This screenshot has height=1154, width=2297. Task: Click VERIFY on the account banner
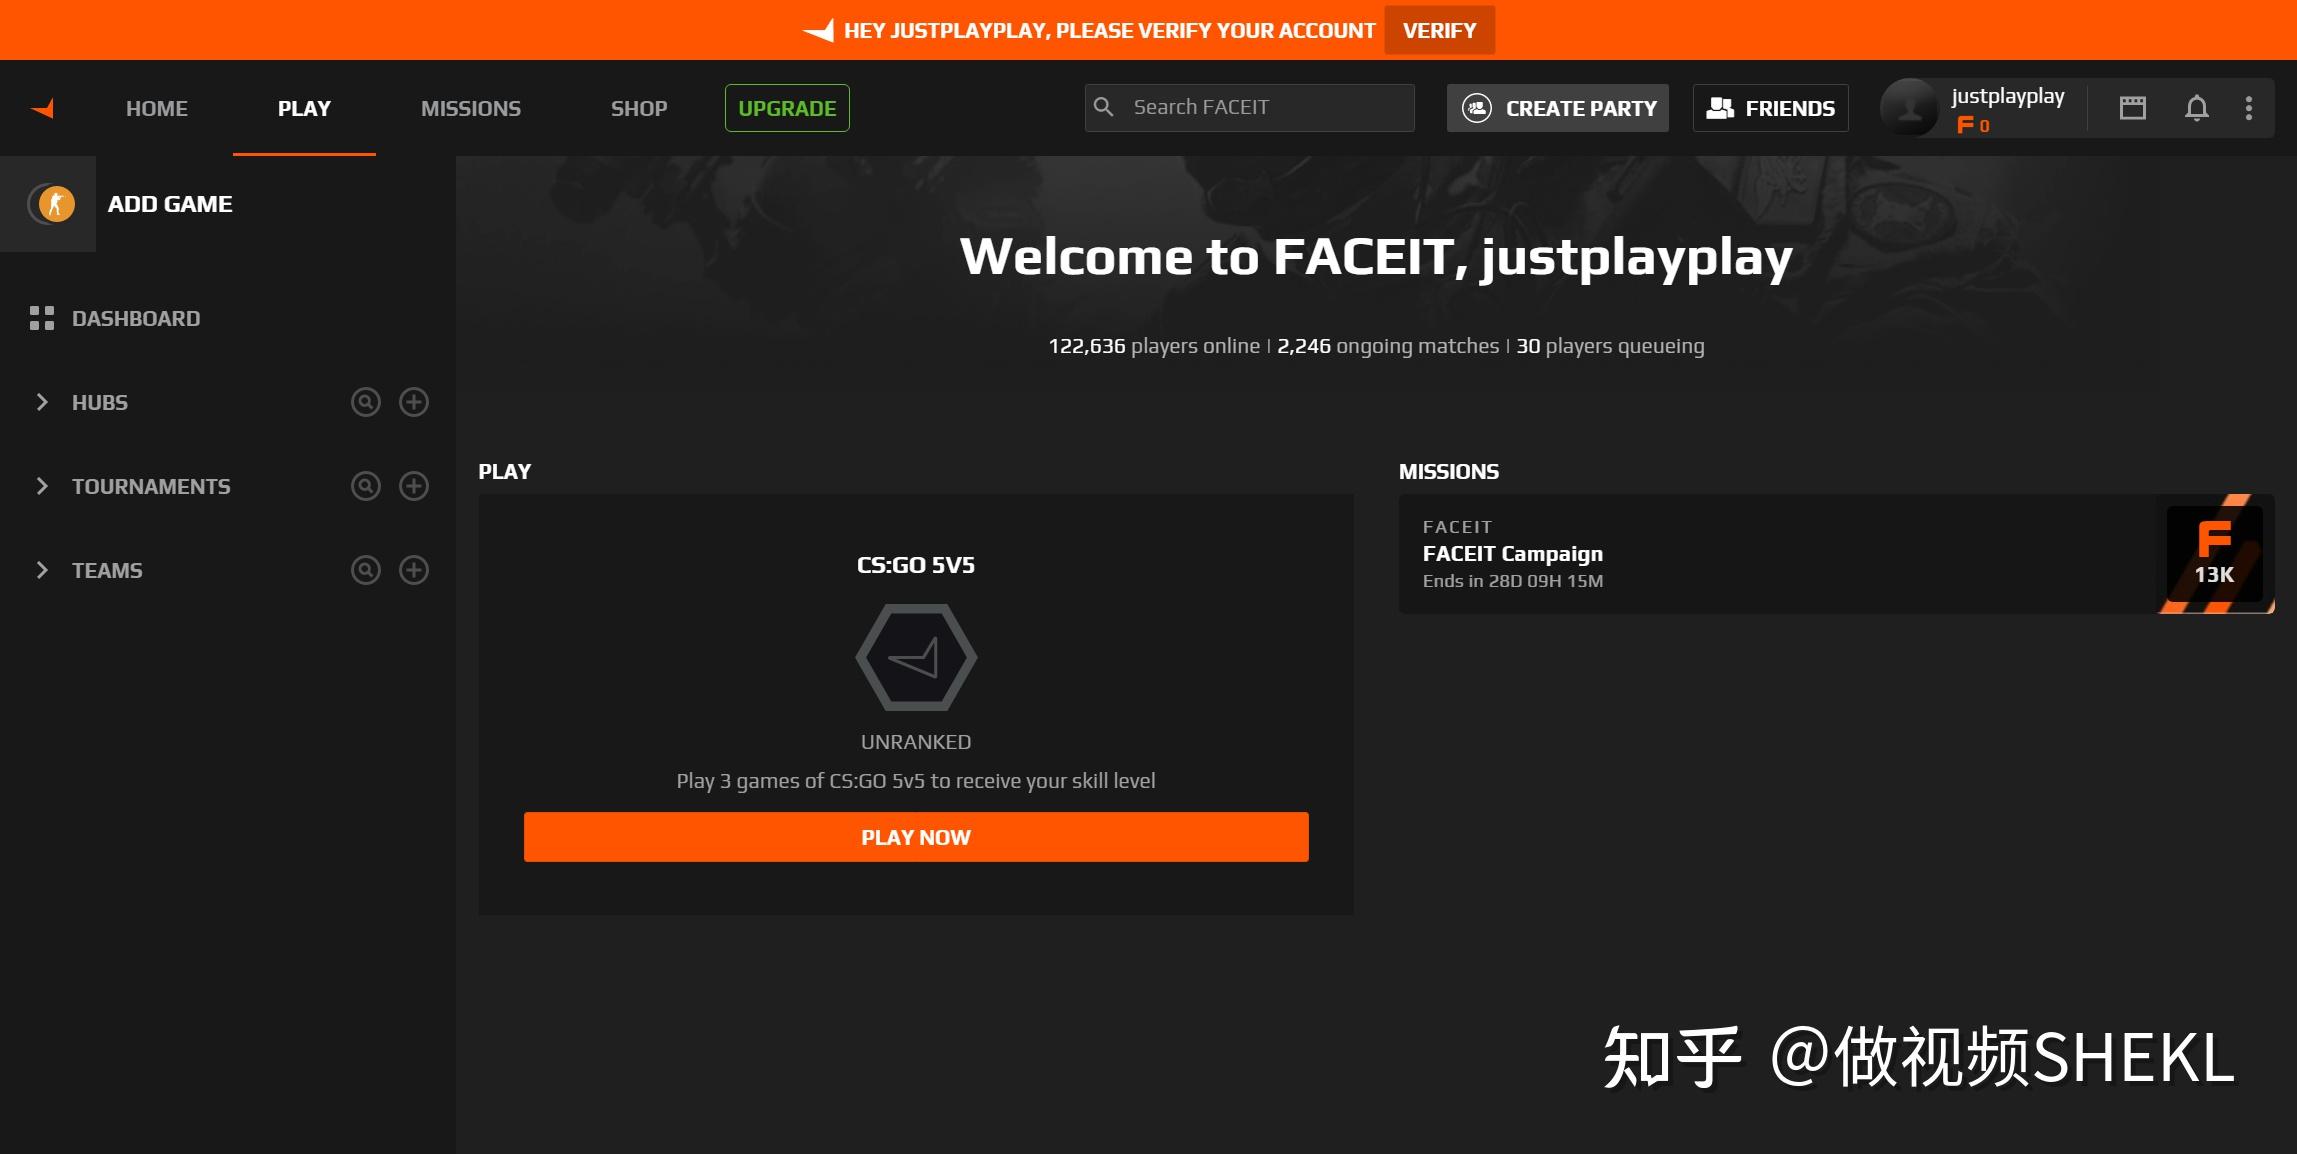[1439, 29]
